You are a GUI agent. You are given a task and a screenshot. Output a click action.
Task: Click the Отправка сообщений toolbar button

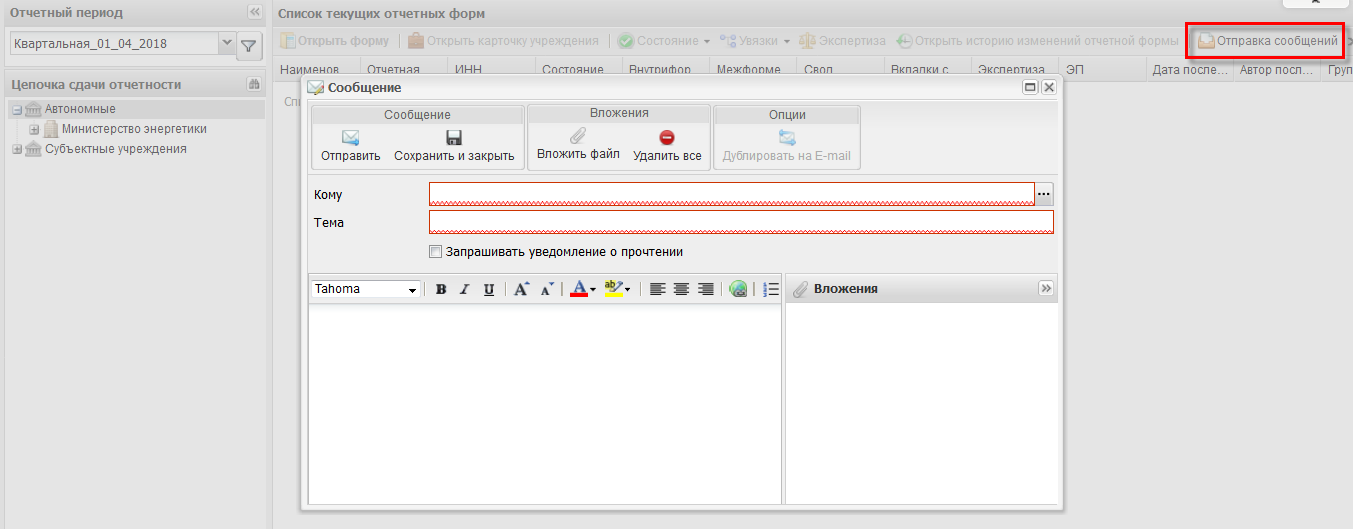[x=1267, y=41]
